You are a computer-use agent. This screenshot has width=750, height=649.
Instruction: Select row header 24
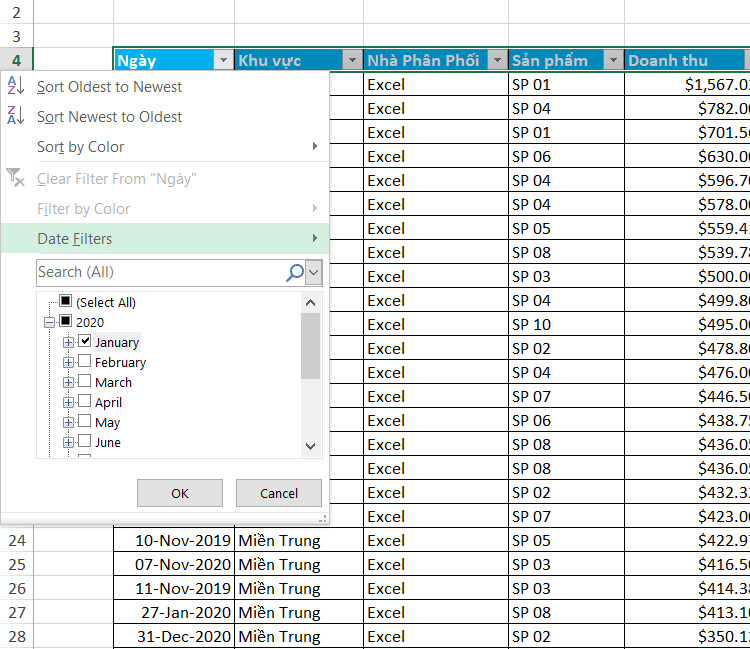17,540
